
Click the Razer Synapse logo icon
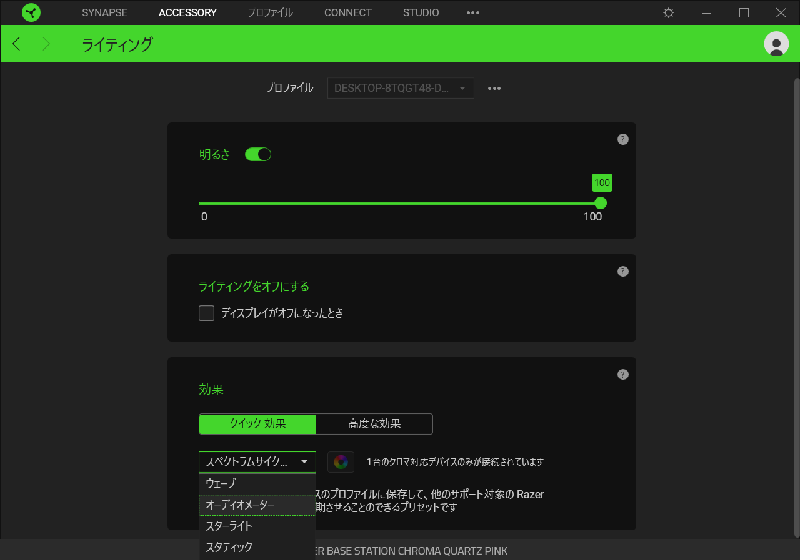click(31, 12)
